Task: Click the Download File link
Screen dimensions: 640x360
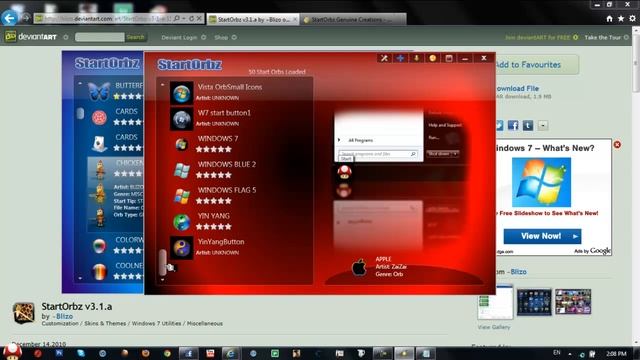Action: click(517, 89)
